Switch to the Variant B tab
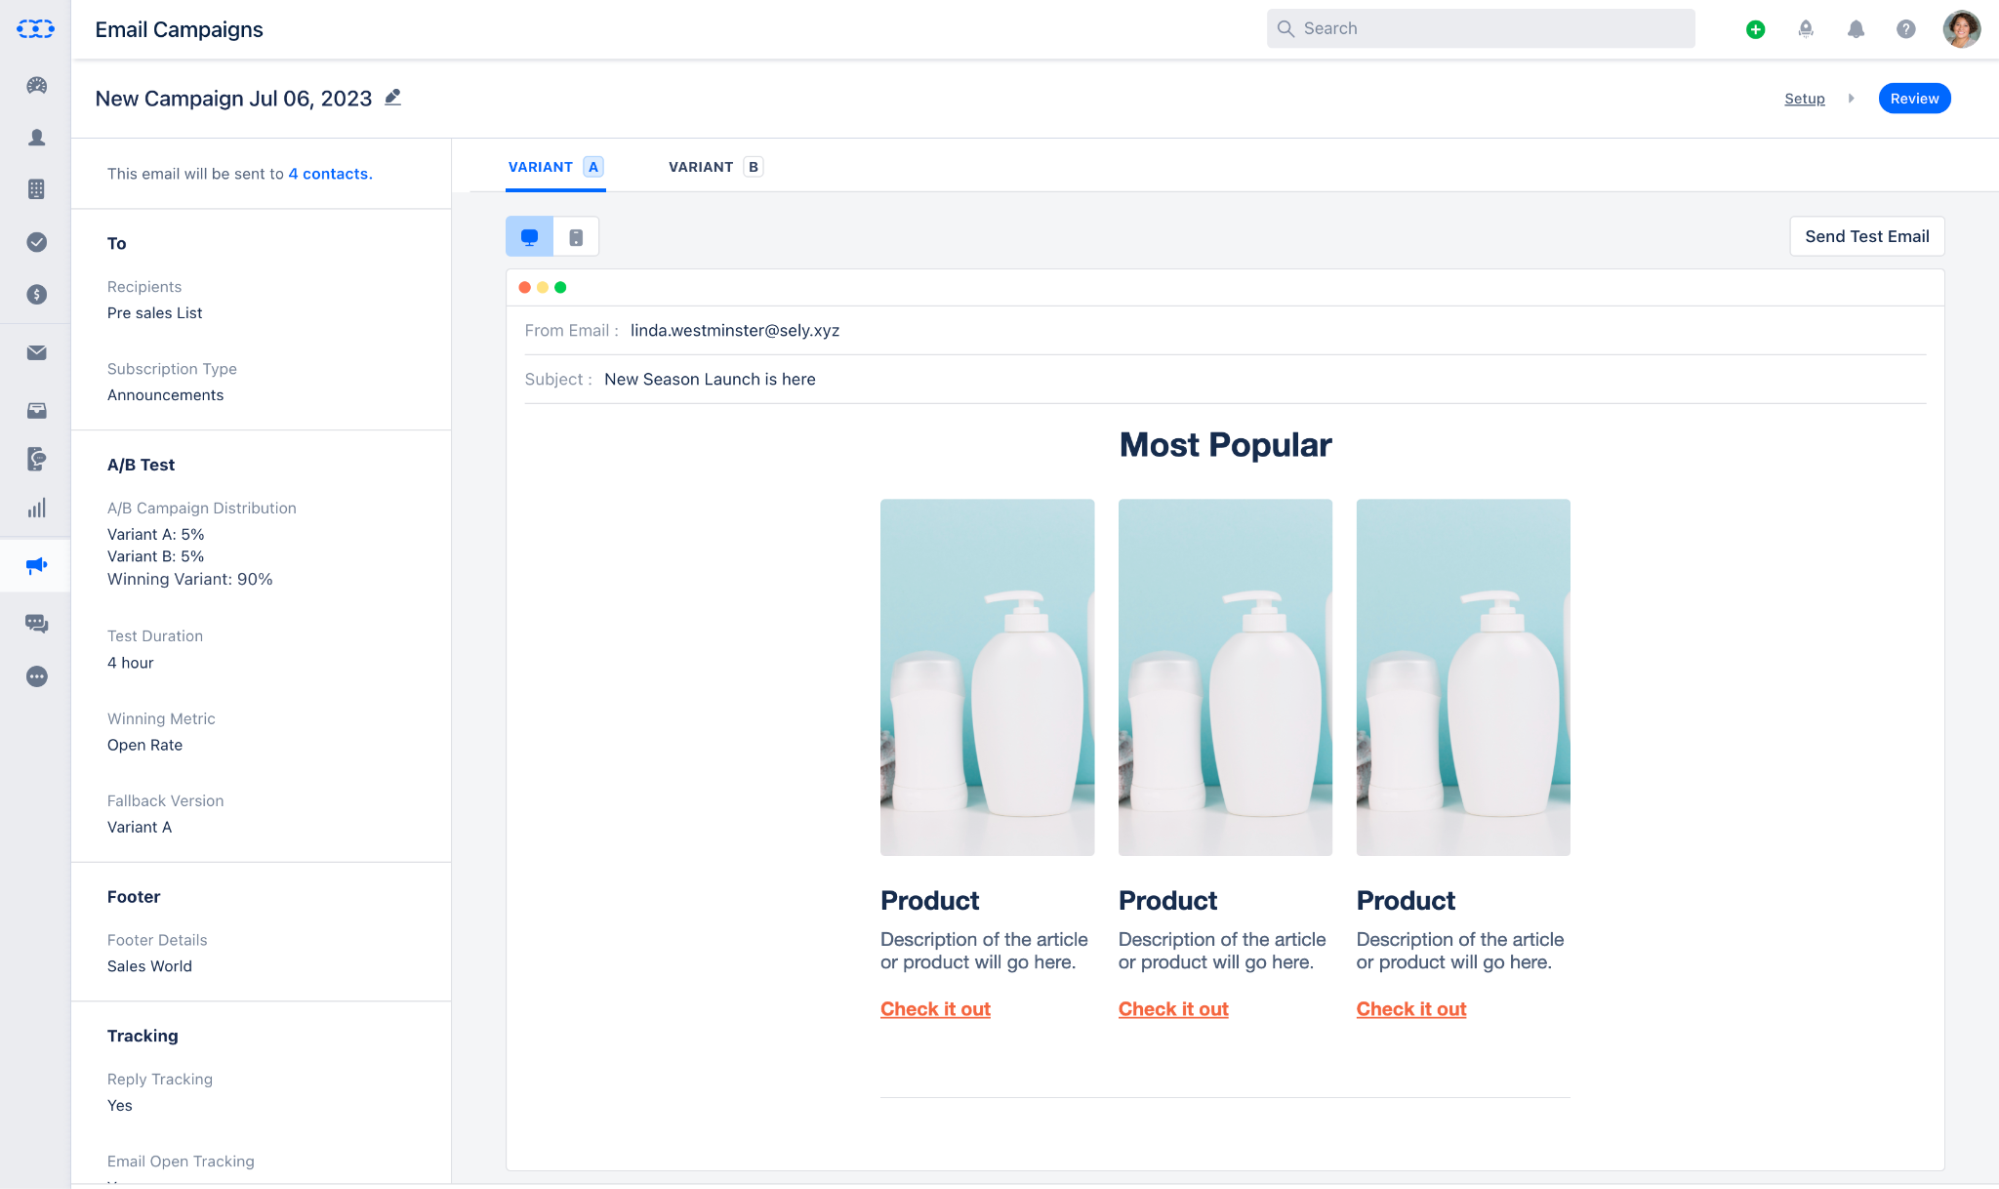This screenshot has height=1189, width=1999. [x=712, y=166]
